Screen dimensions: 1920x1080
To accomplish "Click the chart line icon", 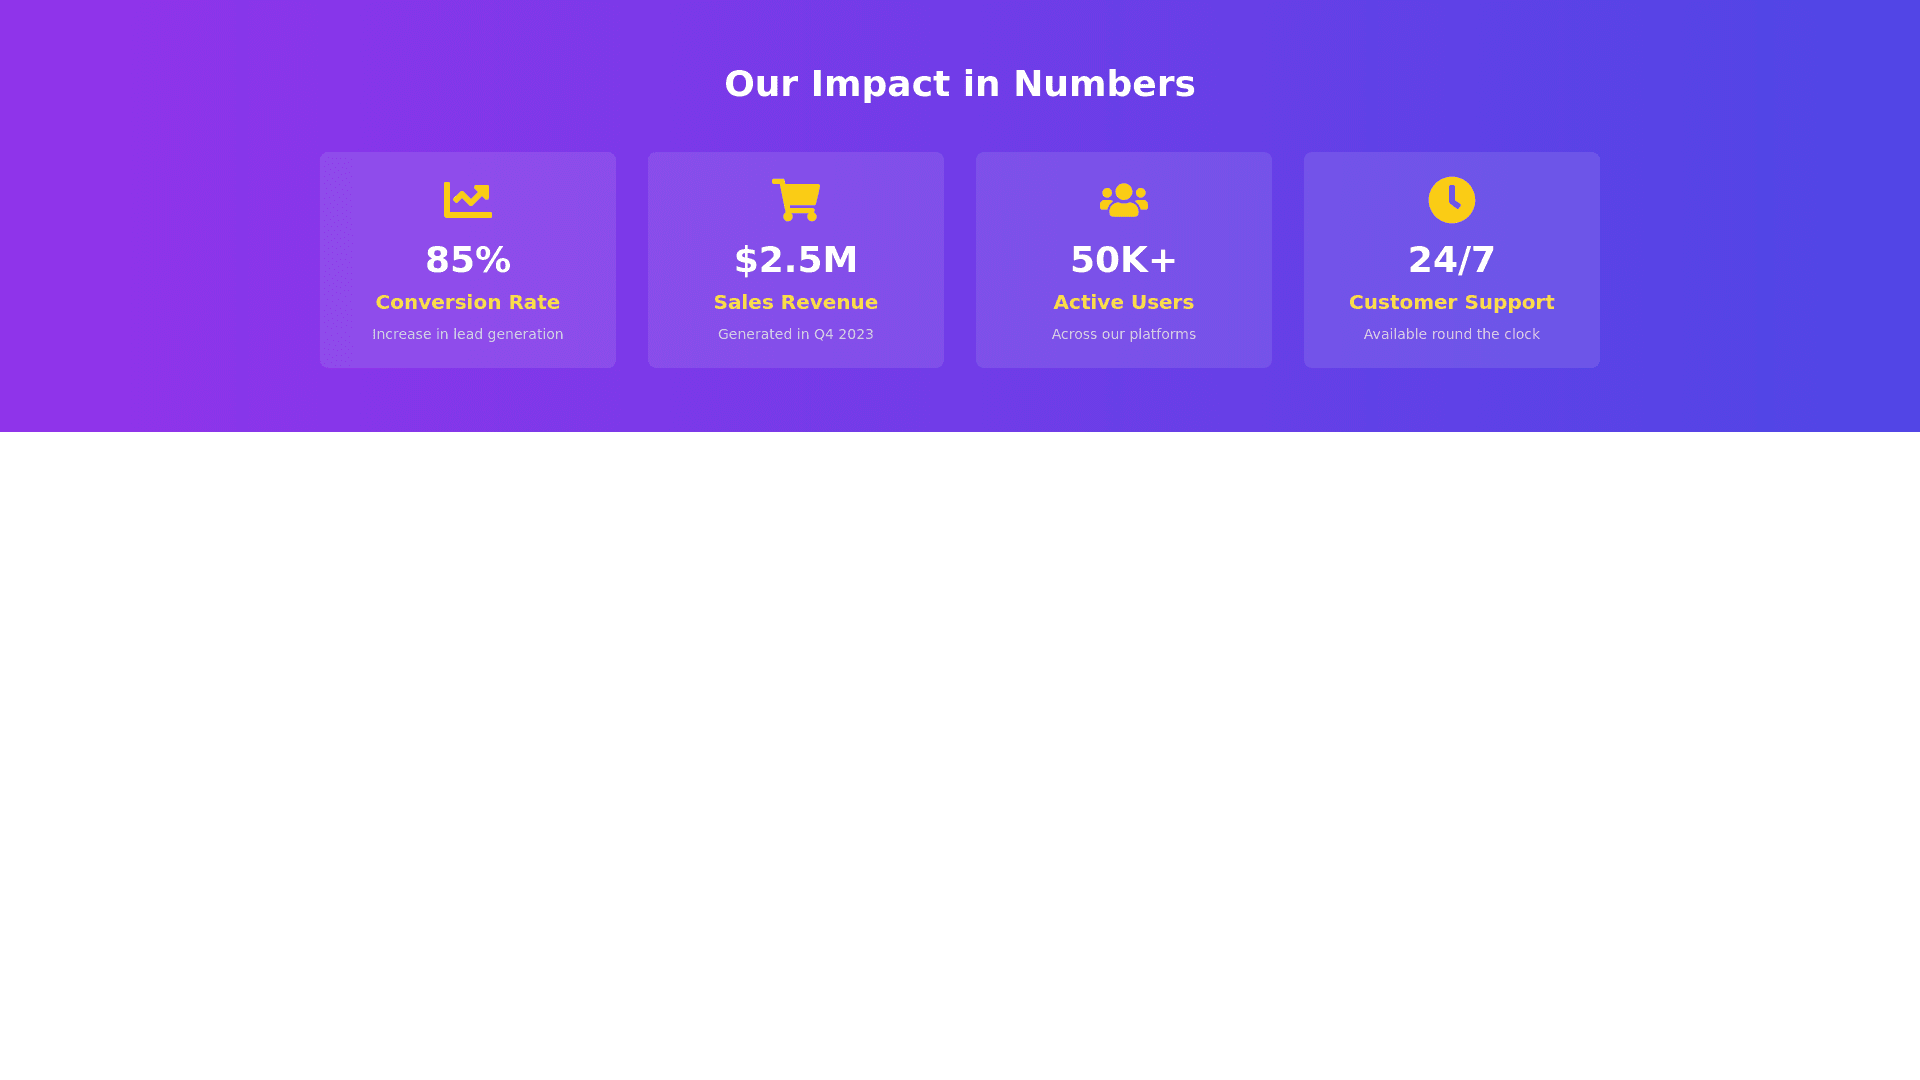I will point(467,200).
